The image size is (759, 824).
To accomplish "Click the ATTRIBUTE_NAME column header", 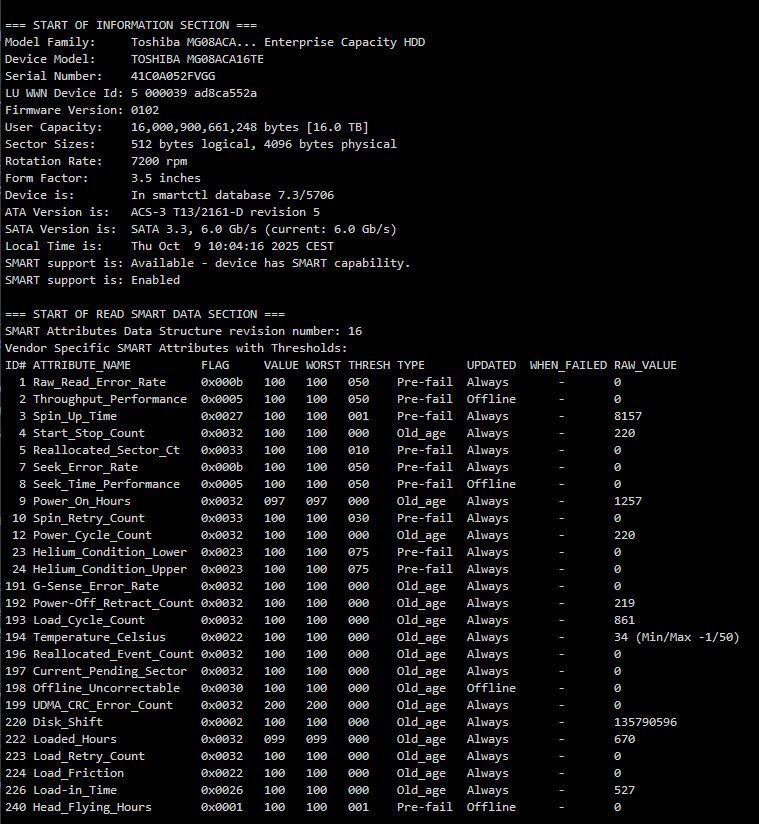I will 82,365.
